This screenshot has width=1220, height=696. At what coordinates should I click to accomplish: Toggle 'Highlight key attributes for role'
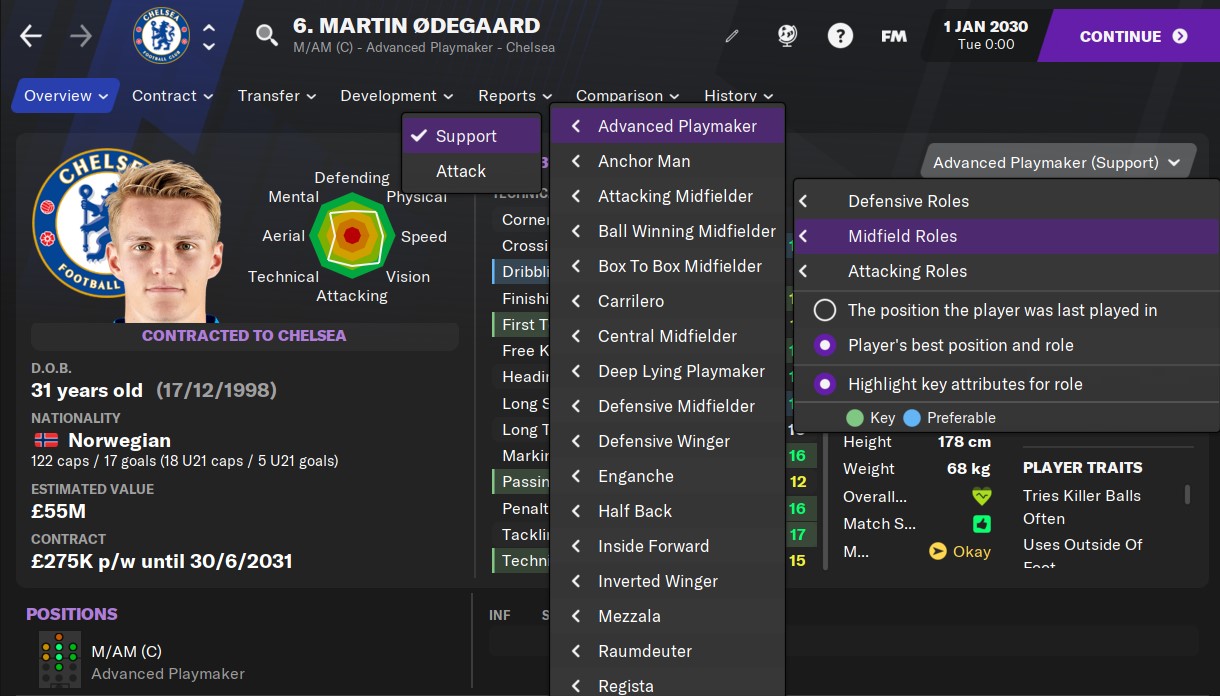pyautogui.click(x=825, y=383)
